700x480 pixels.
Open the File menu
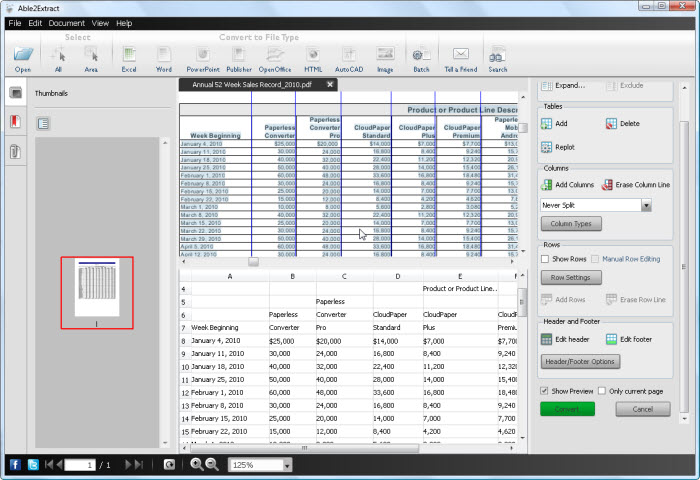coord(15,23)
